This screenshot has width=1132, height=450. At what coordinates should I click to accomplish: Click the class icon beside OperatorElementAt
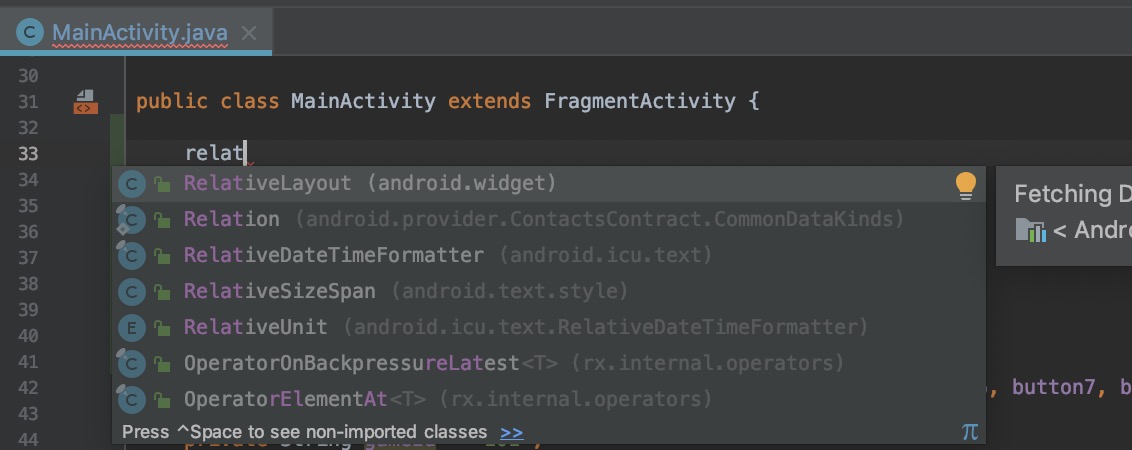pyautogui.click(x=132, y=400)
